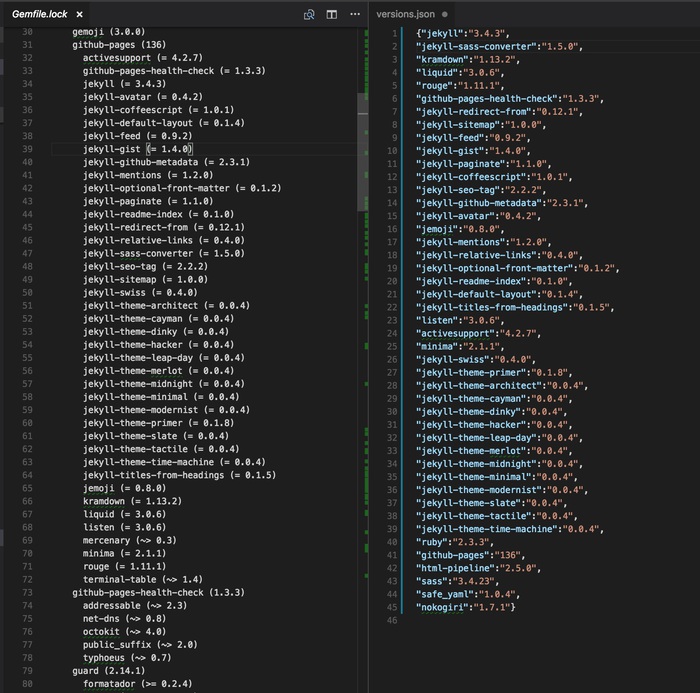Click line number 39 in Gemfile.lock
This screenshot has height=693, width=700.
pos(27,149)
